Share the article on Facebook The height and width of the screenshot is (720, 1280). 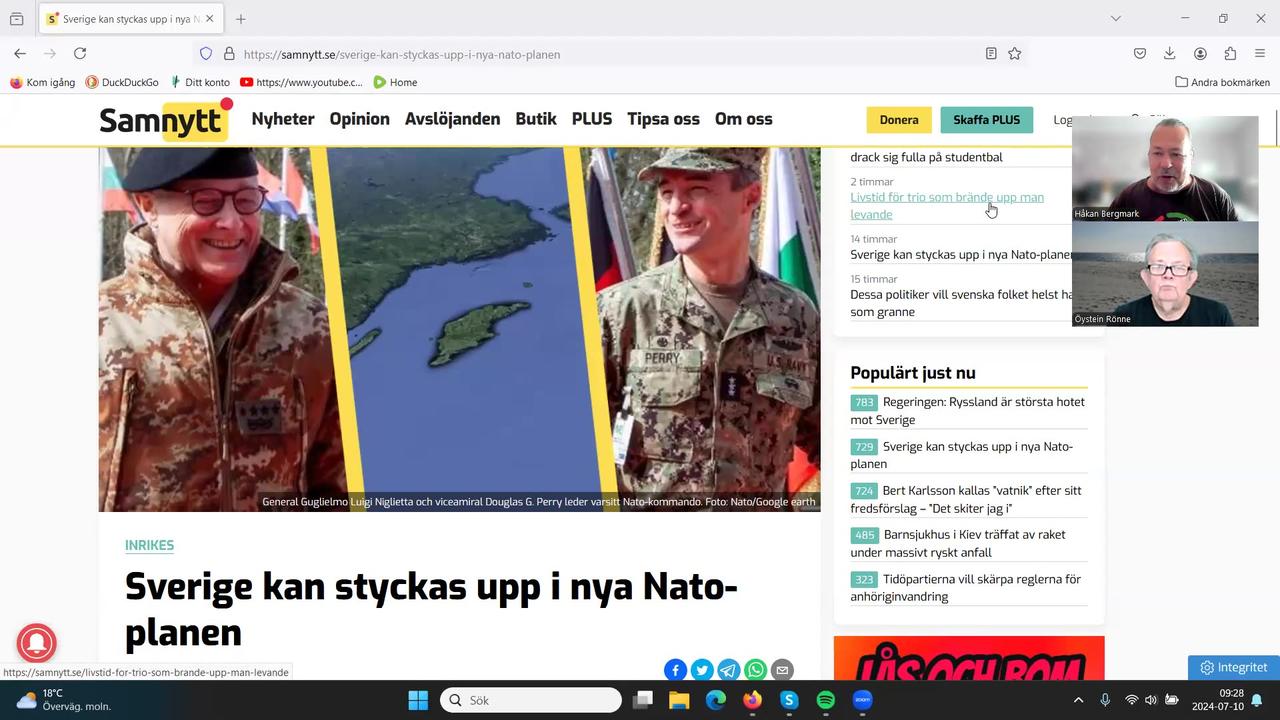[x=675, y=670]
